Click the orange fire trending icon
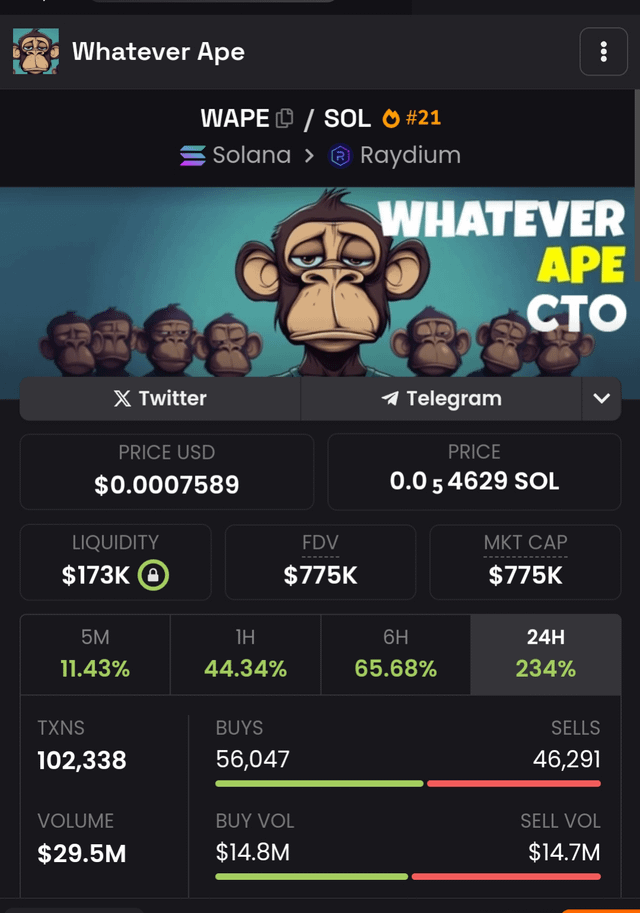 391,118
